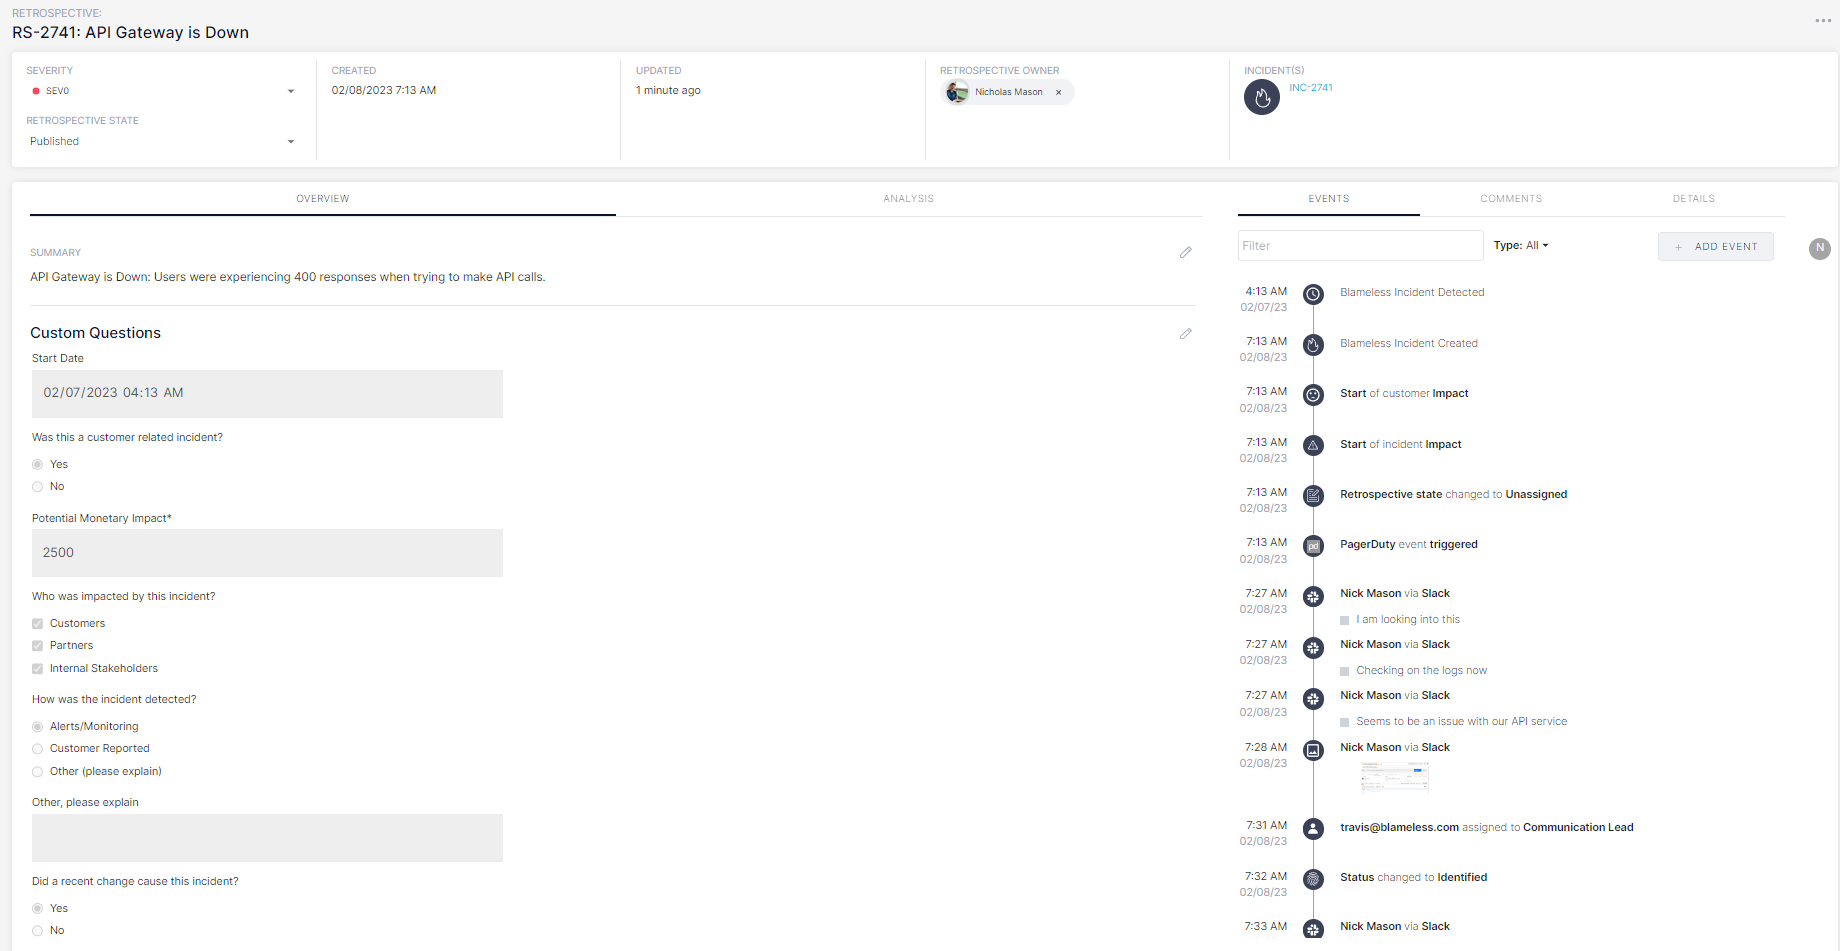The height and width of the screenshot is (951, 1840).
Task: Click the person icon on travis@blameless.com assignment
Action: (1313, 829)
